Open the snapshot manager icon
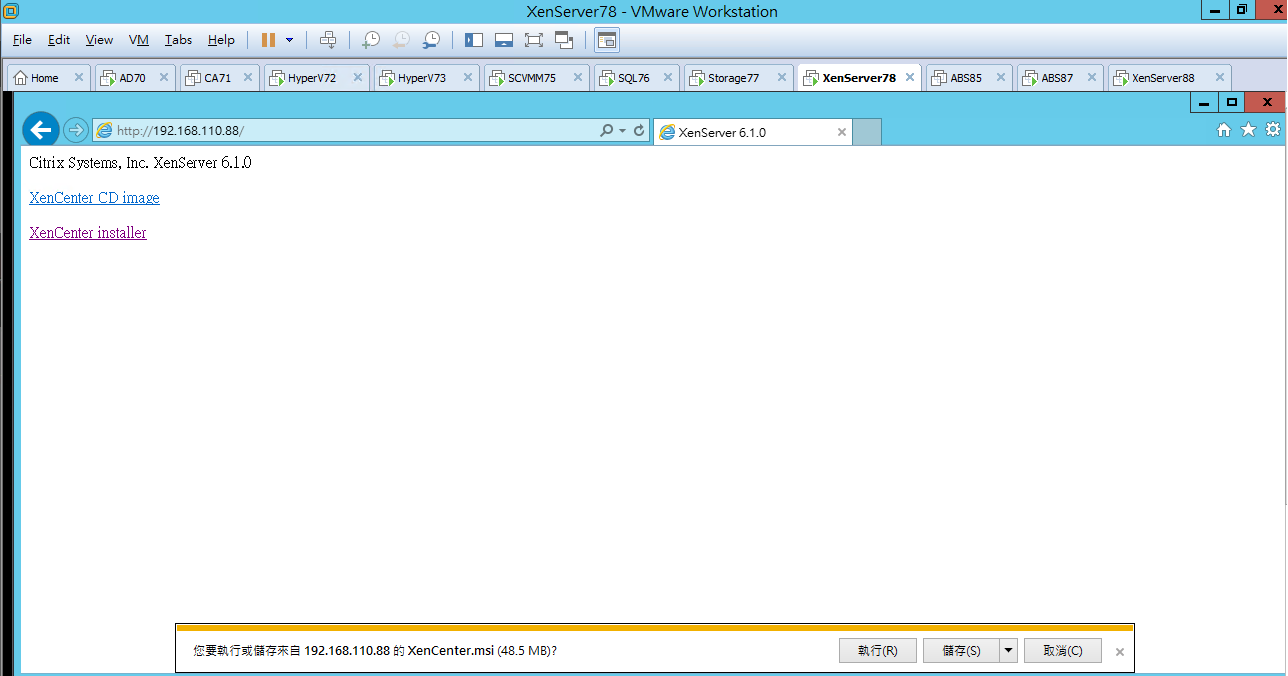The image size is (1288, 676). point(431,40)
